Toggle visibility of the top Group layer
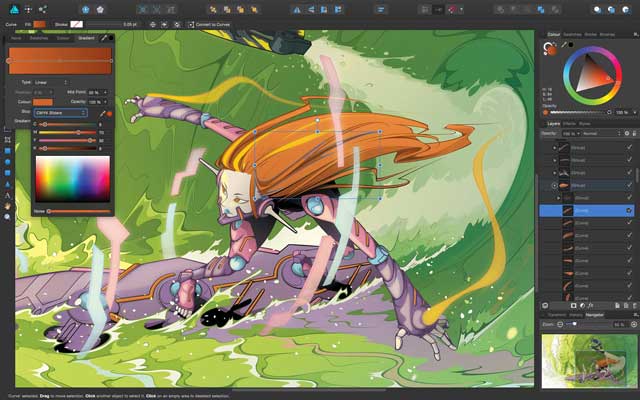The width and height of the screenshot is (640, 400). point(629,147)
